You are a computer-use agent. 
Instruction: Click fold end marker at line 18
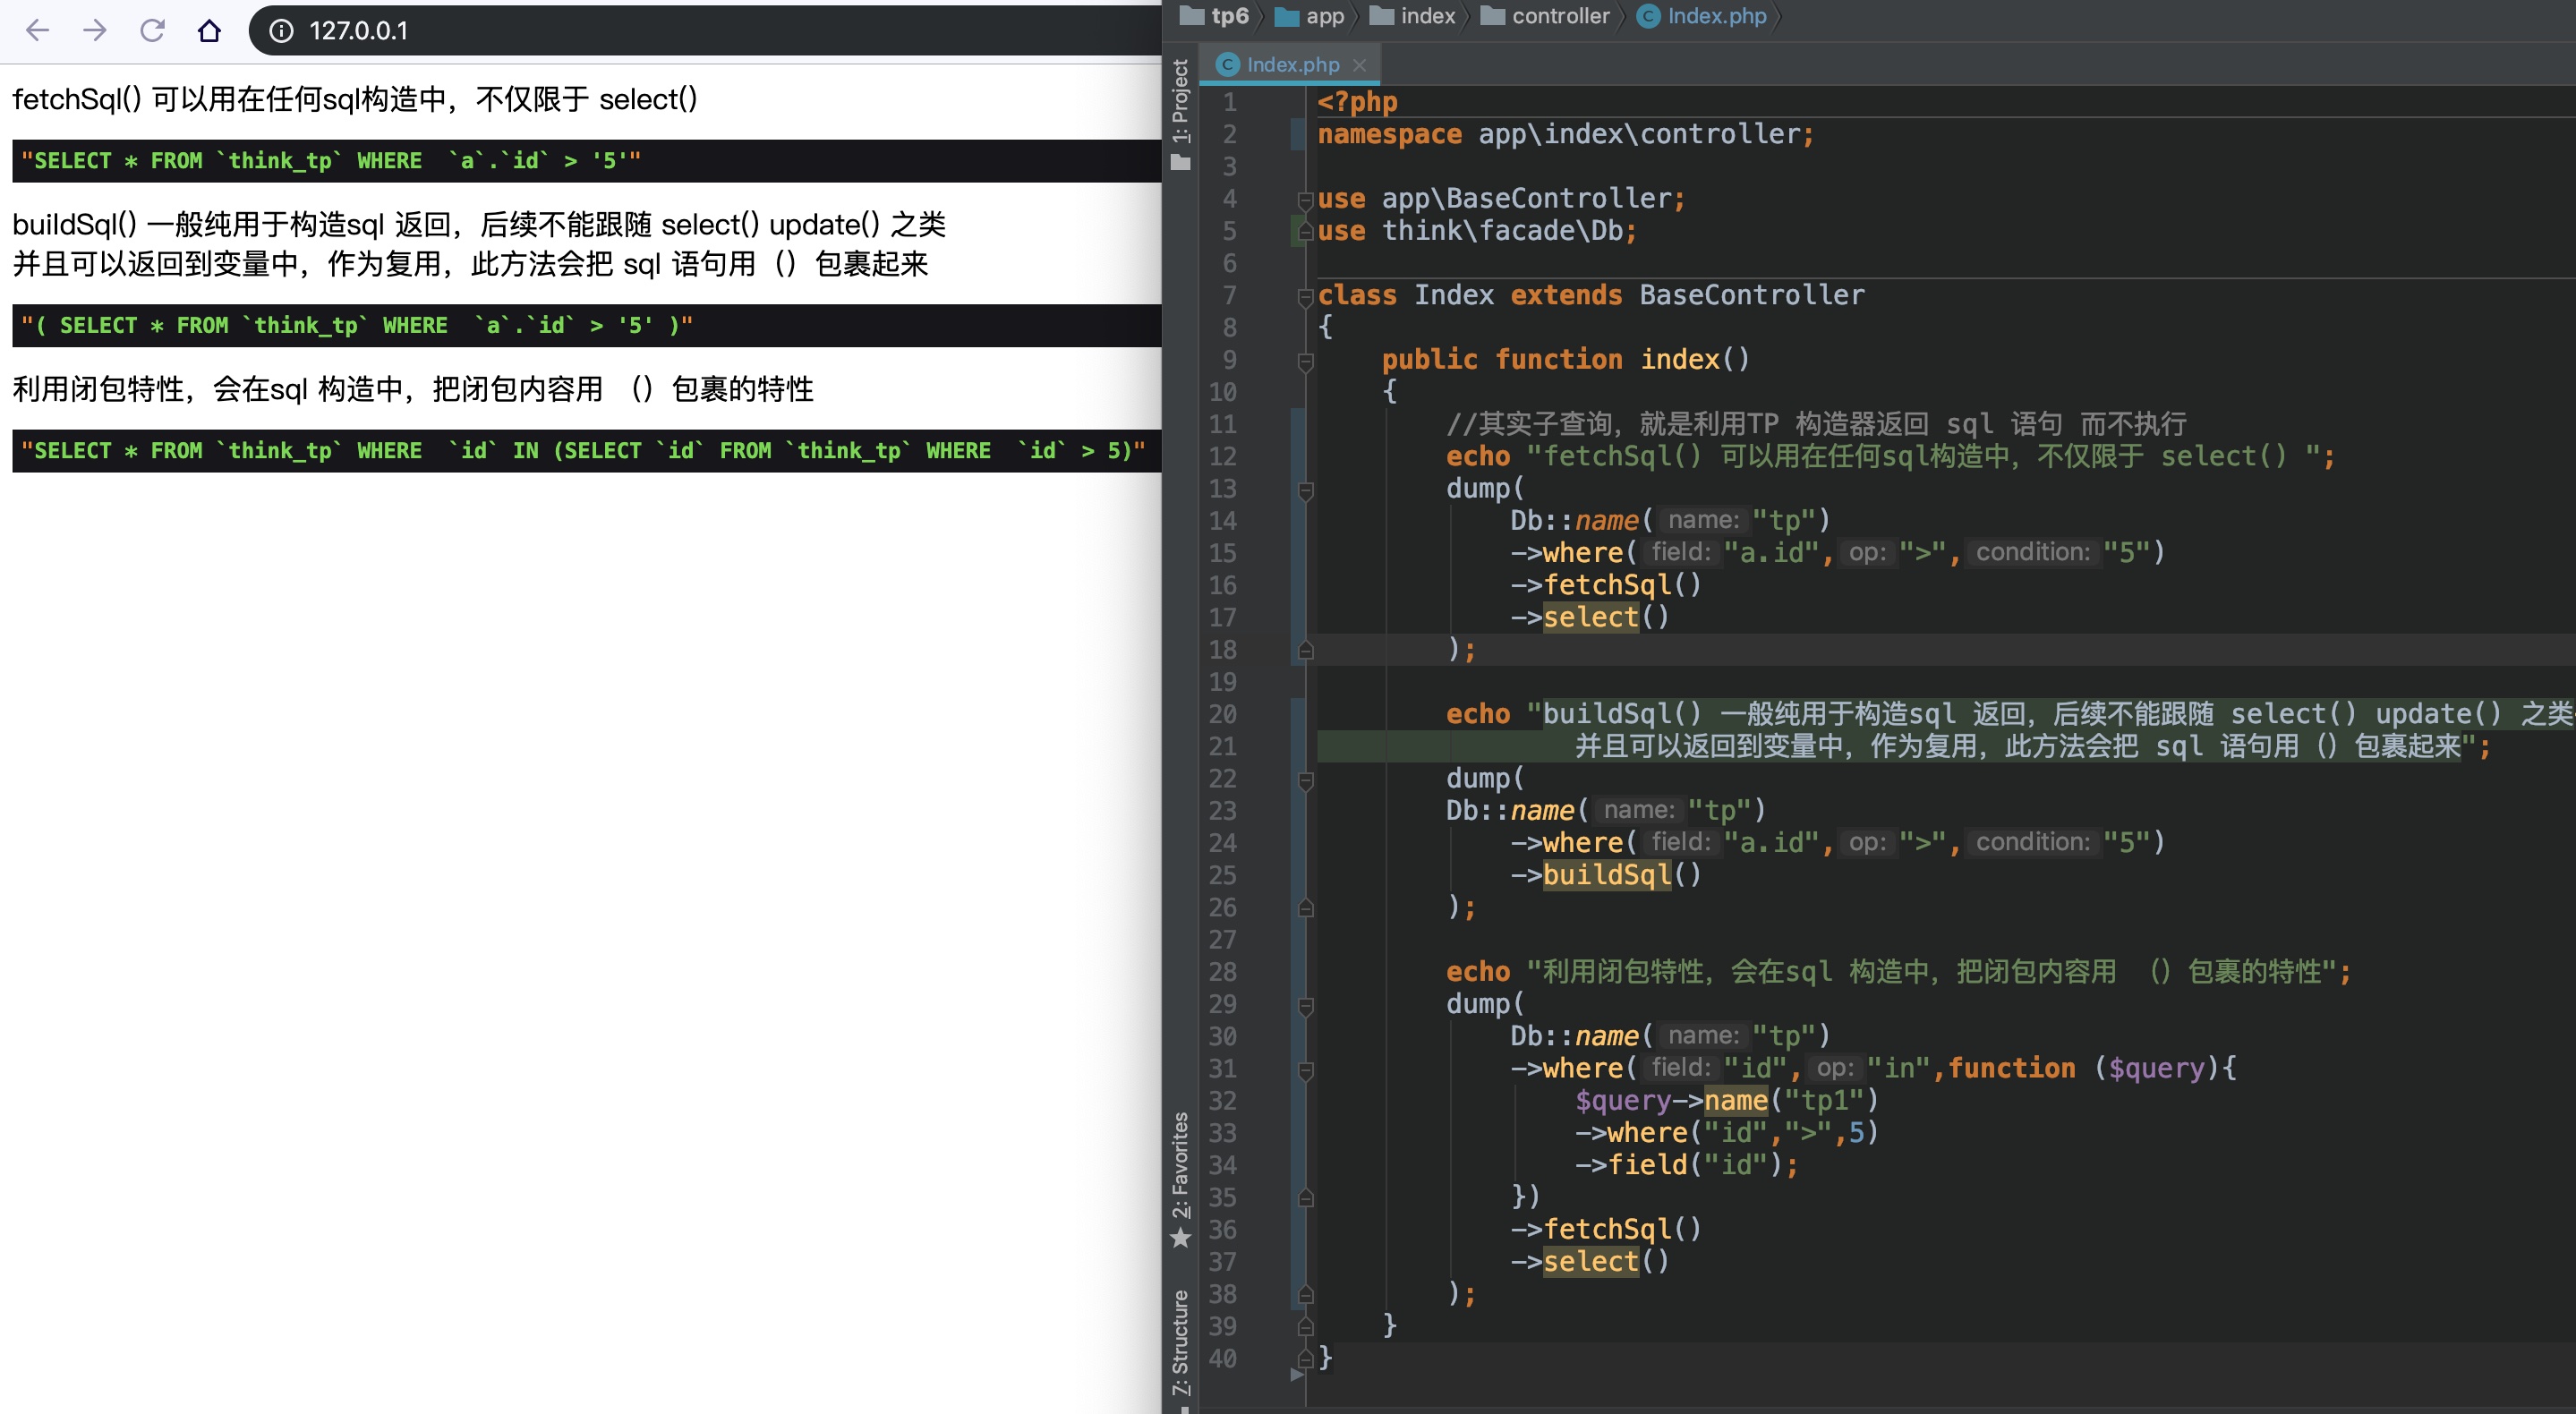1305,651
